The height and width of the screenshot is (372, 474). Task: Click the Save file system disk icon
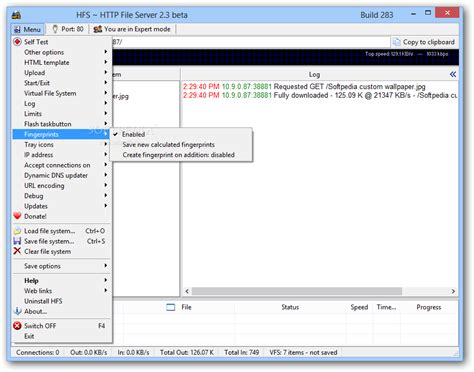tap(17, 241)
